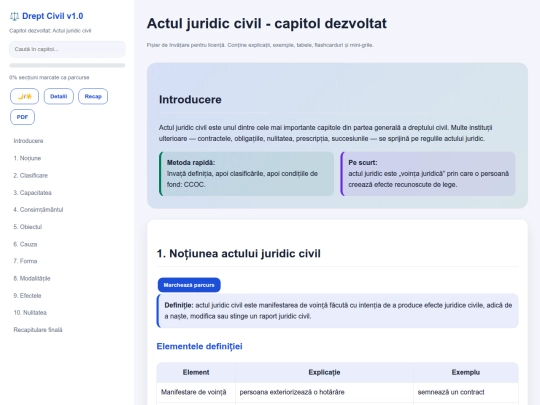Open sidebar section 10. Nulitatea

pos(30,313)
